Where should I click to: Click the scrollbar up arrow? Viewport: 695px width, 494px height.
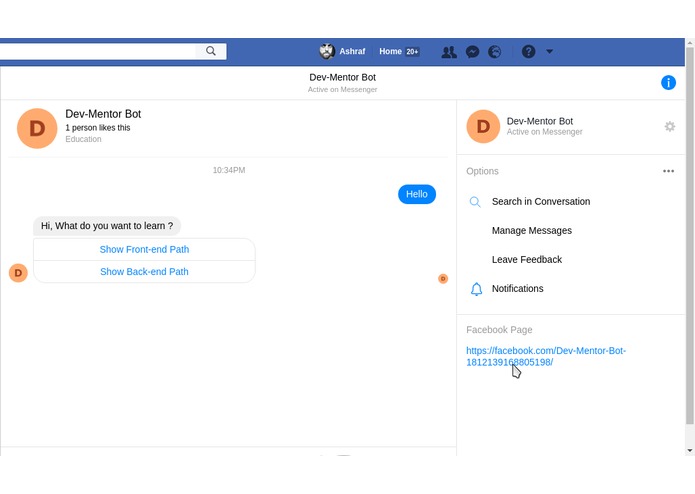[x=690, y=43]
